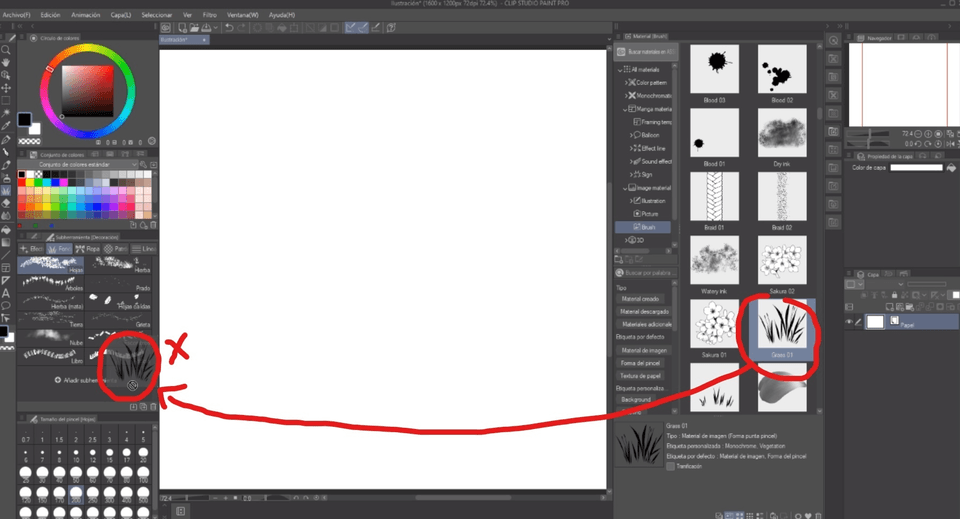The width and height of the screenshot is (960, 519).
Task: Open the Capa(L) menu
Action: (121, 15)
